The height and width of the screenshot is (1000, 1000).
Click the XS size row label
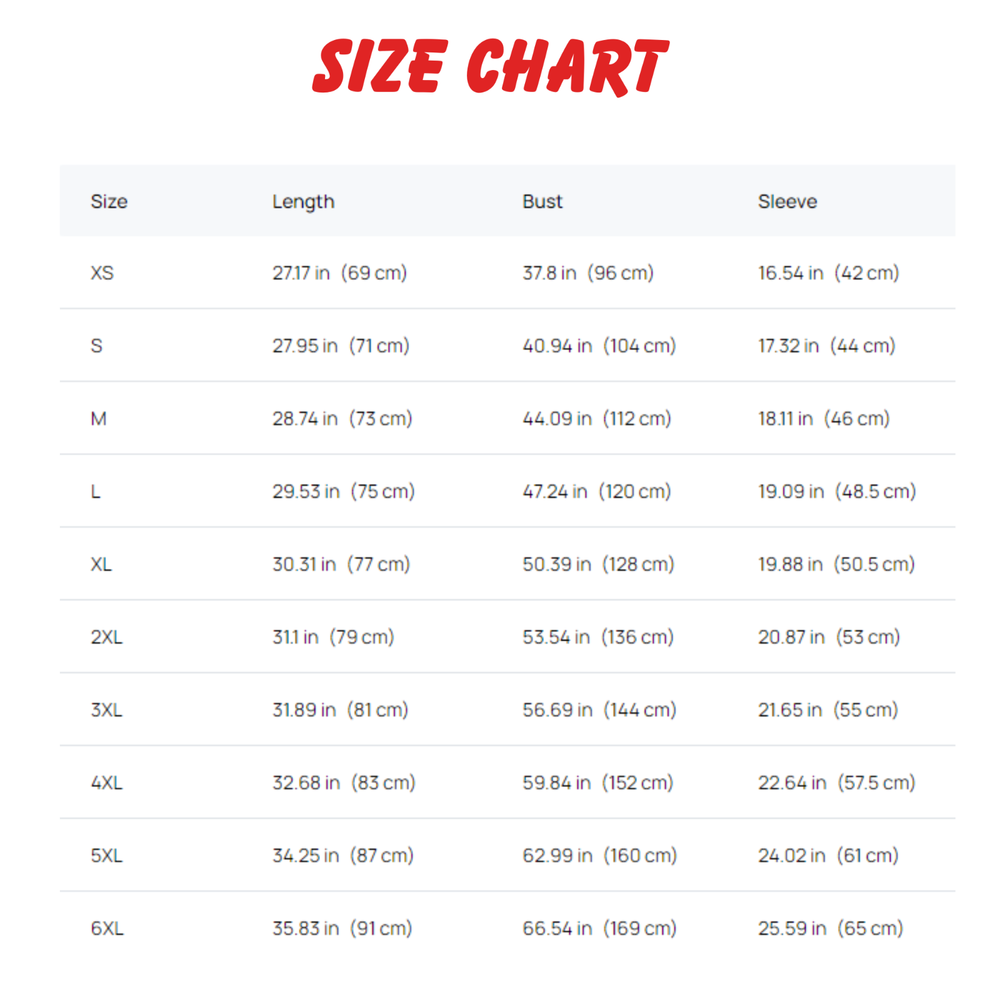pyautogui.click(x=102, y=272)
